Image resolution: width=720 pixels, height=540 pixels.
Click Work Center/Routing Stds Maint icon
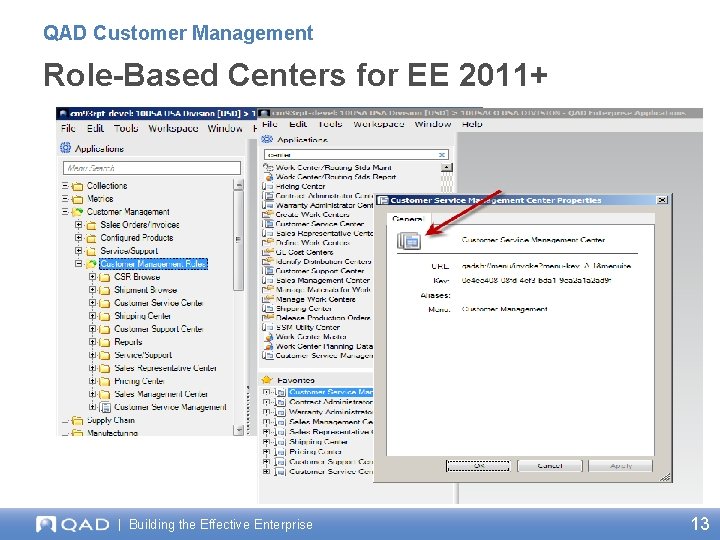(268, 168)
